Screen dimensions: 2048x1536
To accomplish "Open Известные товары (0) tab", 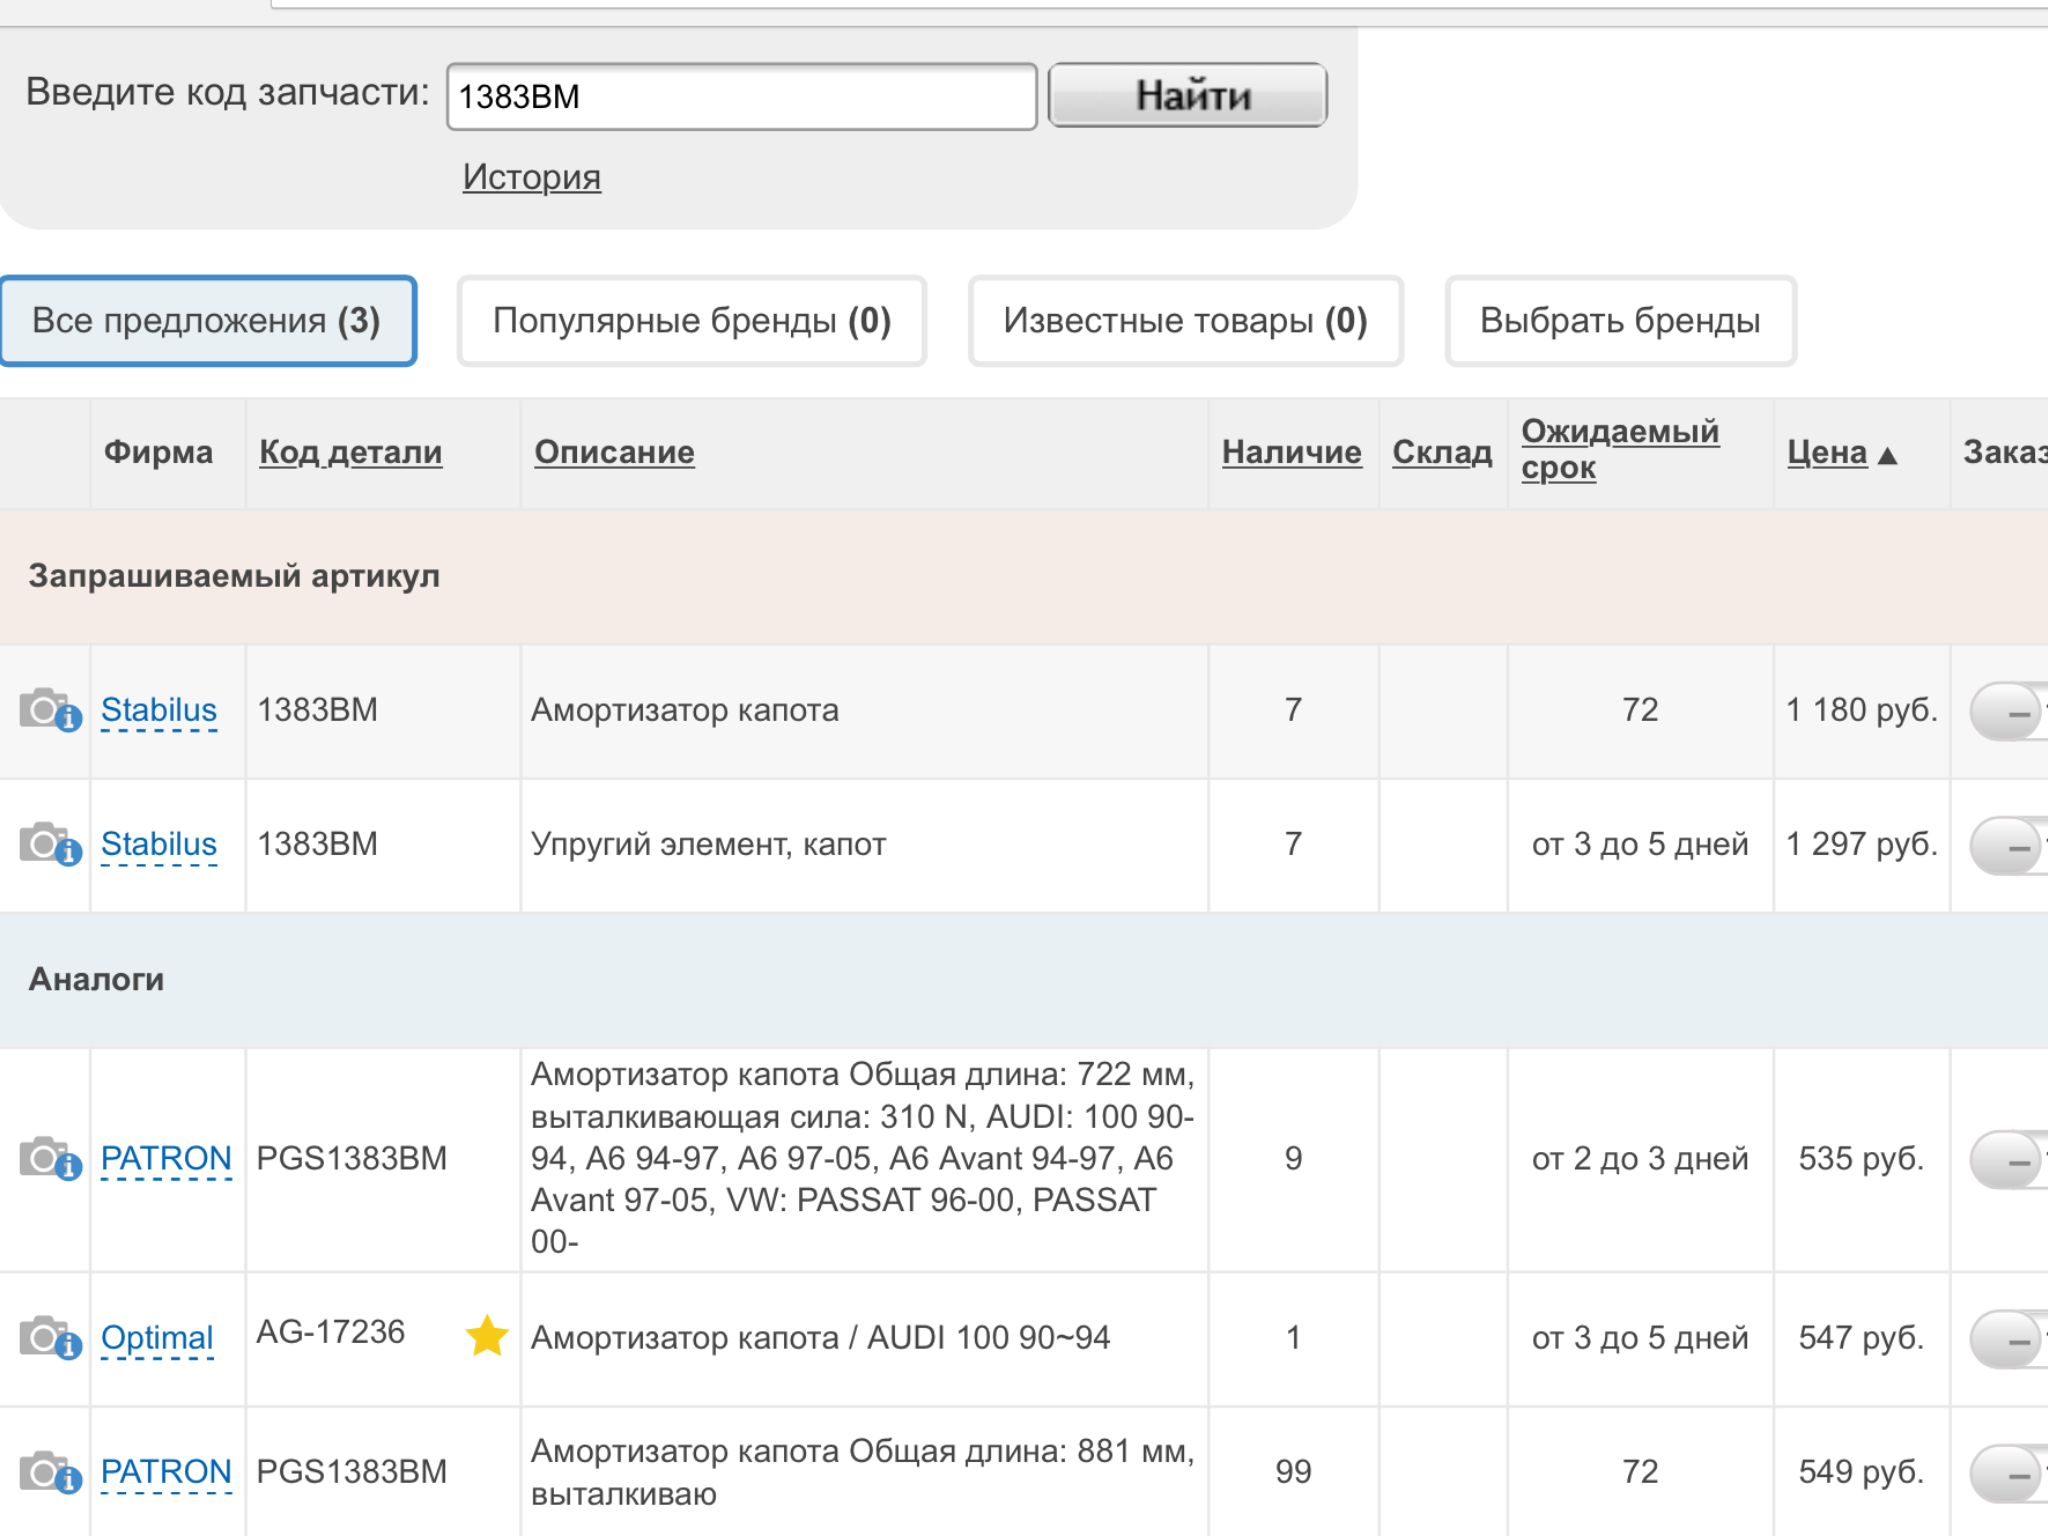I will click(x=1185, y=321).
